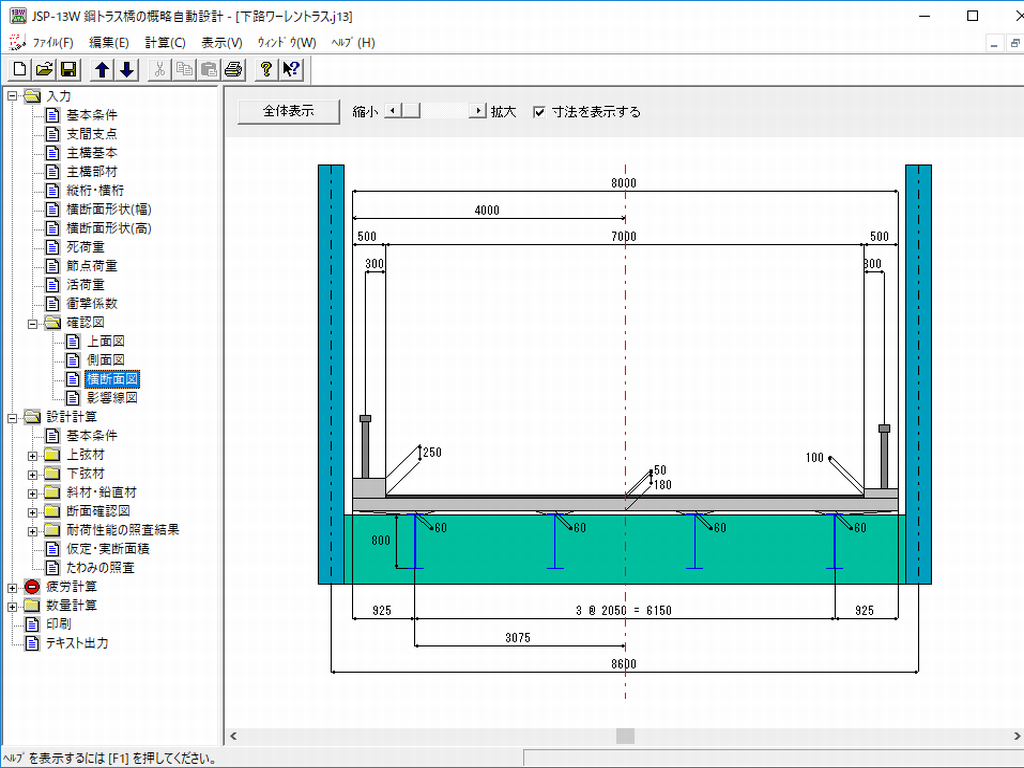The image size is (1024, 768).
Task: Print using the printer toolbar icon
Action: [x=233, y=69]
